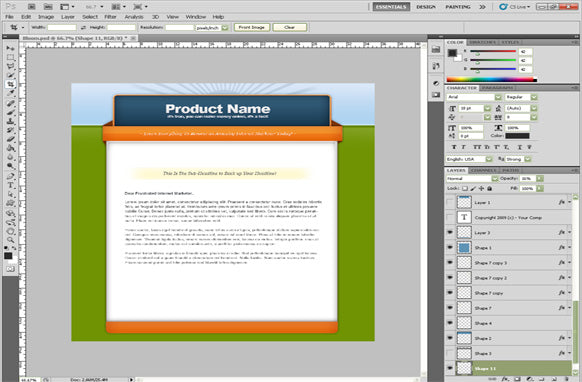582x382 pixels.
Task: Hide the Shape 1 layer
Action: (x=450, y=248)
